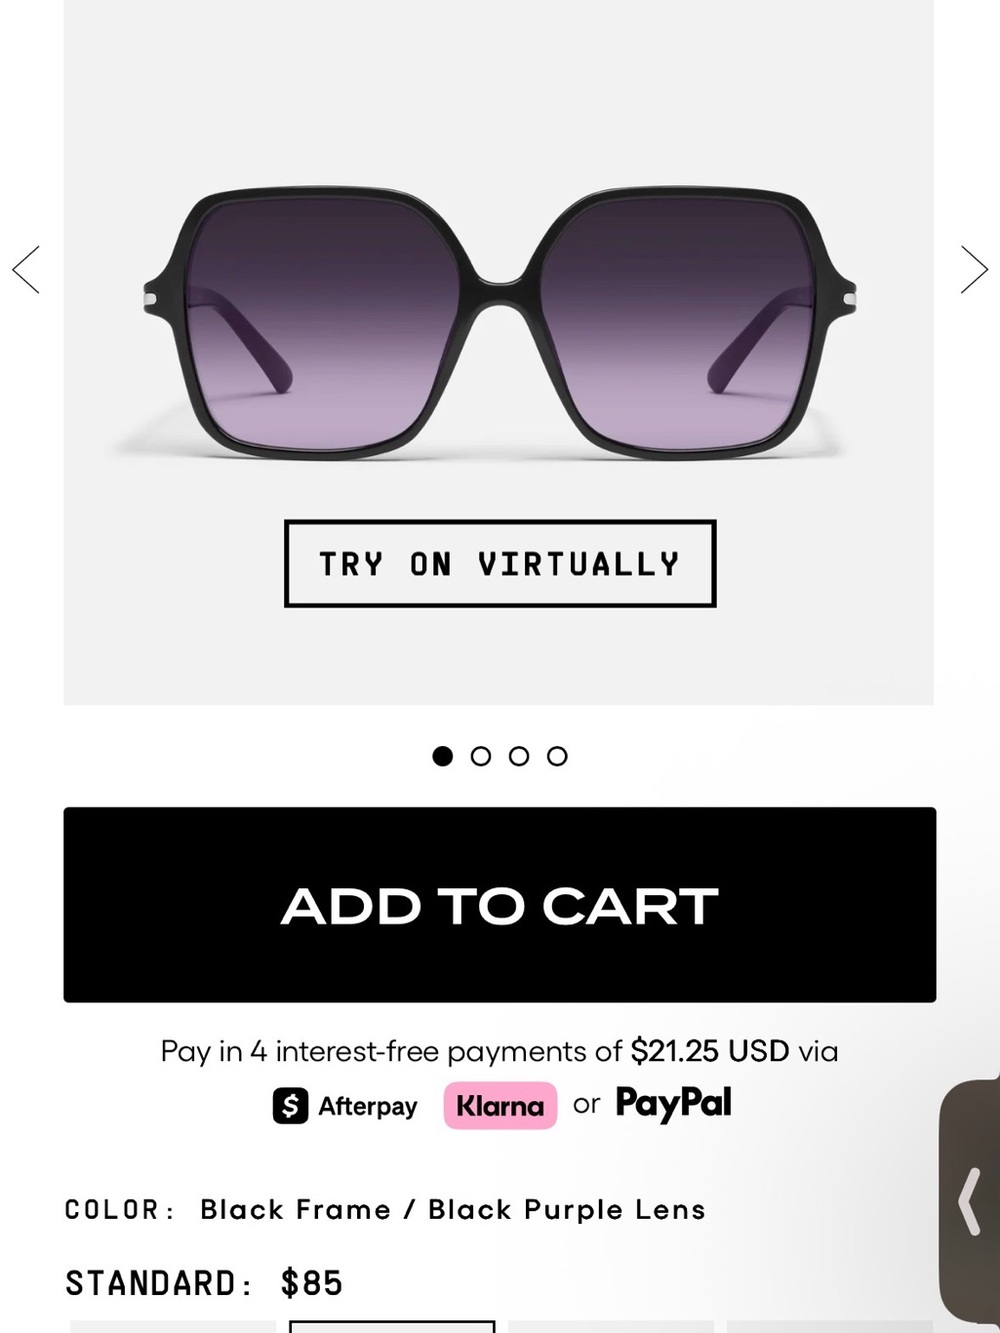Tap the pink Klarna badge

[500, 1106]
